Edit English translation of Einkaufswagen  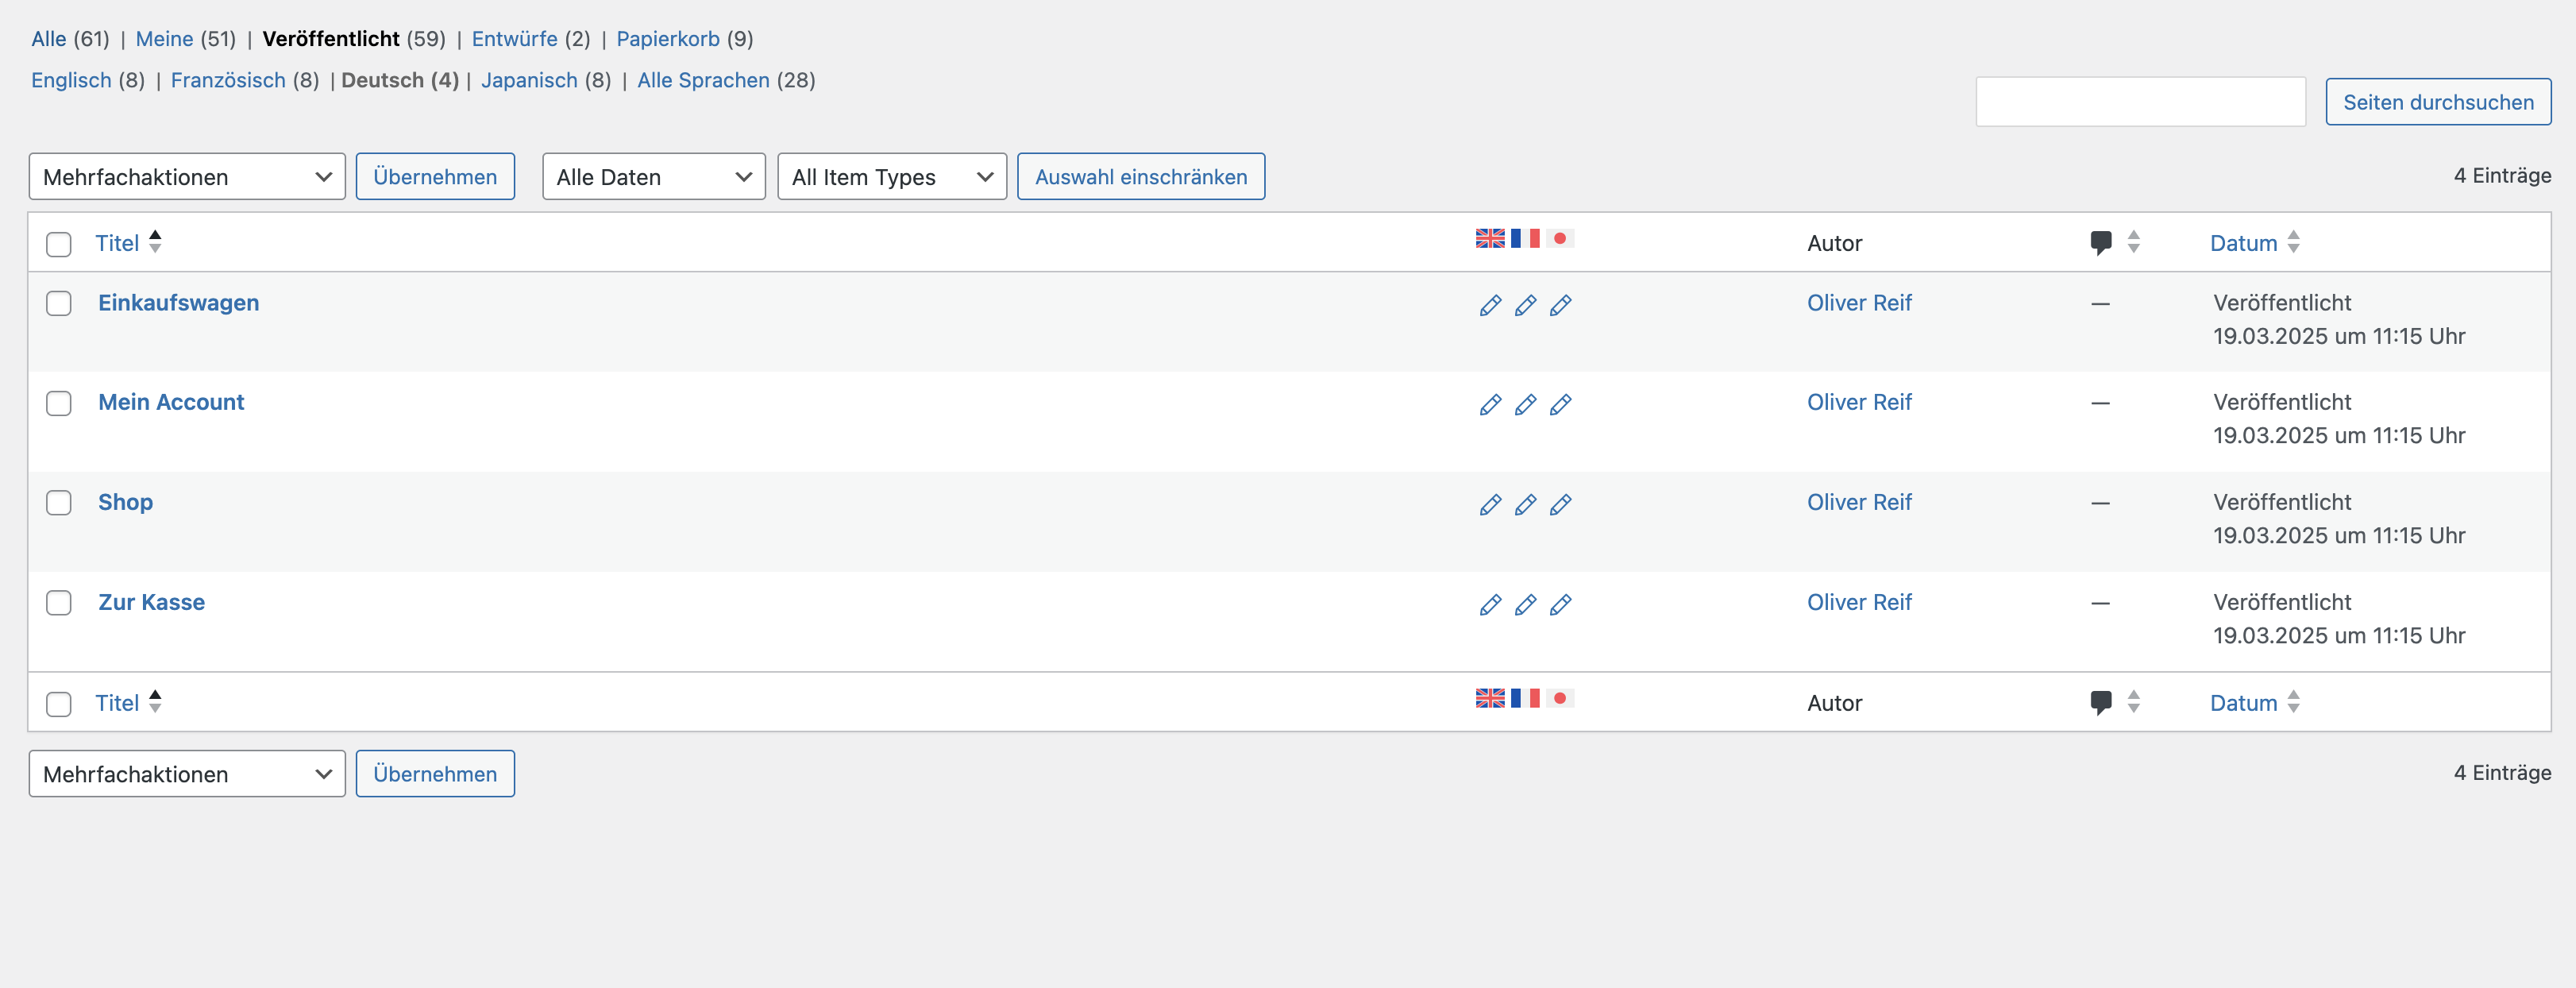(x=1490, y=305)
